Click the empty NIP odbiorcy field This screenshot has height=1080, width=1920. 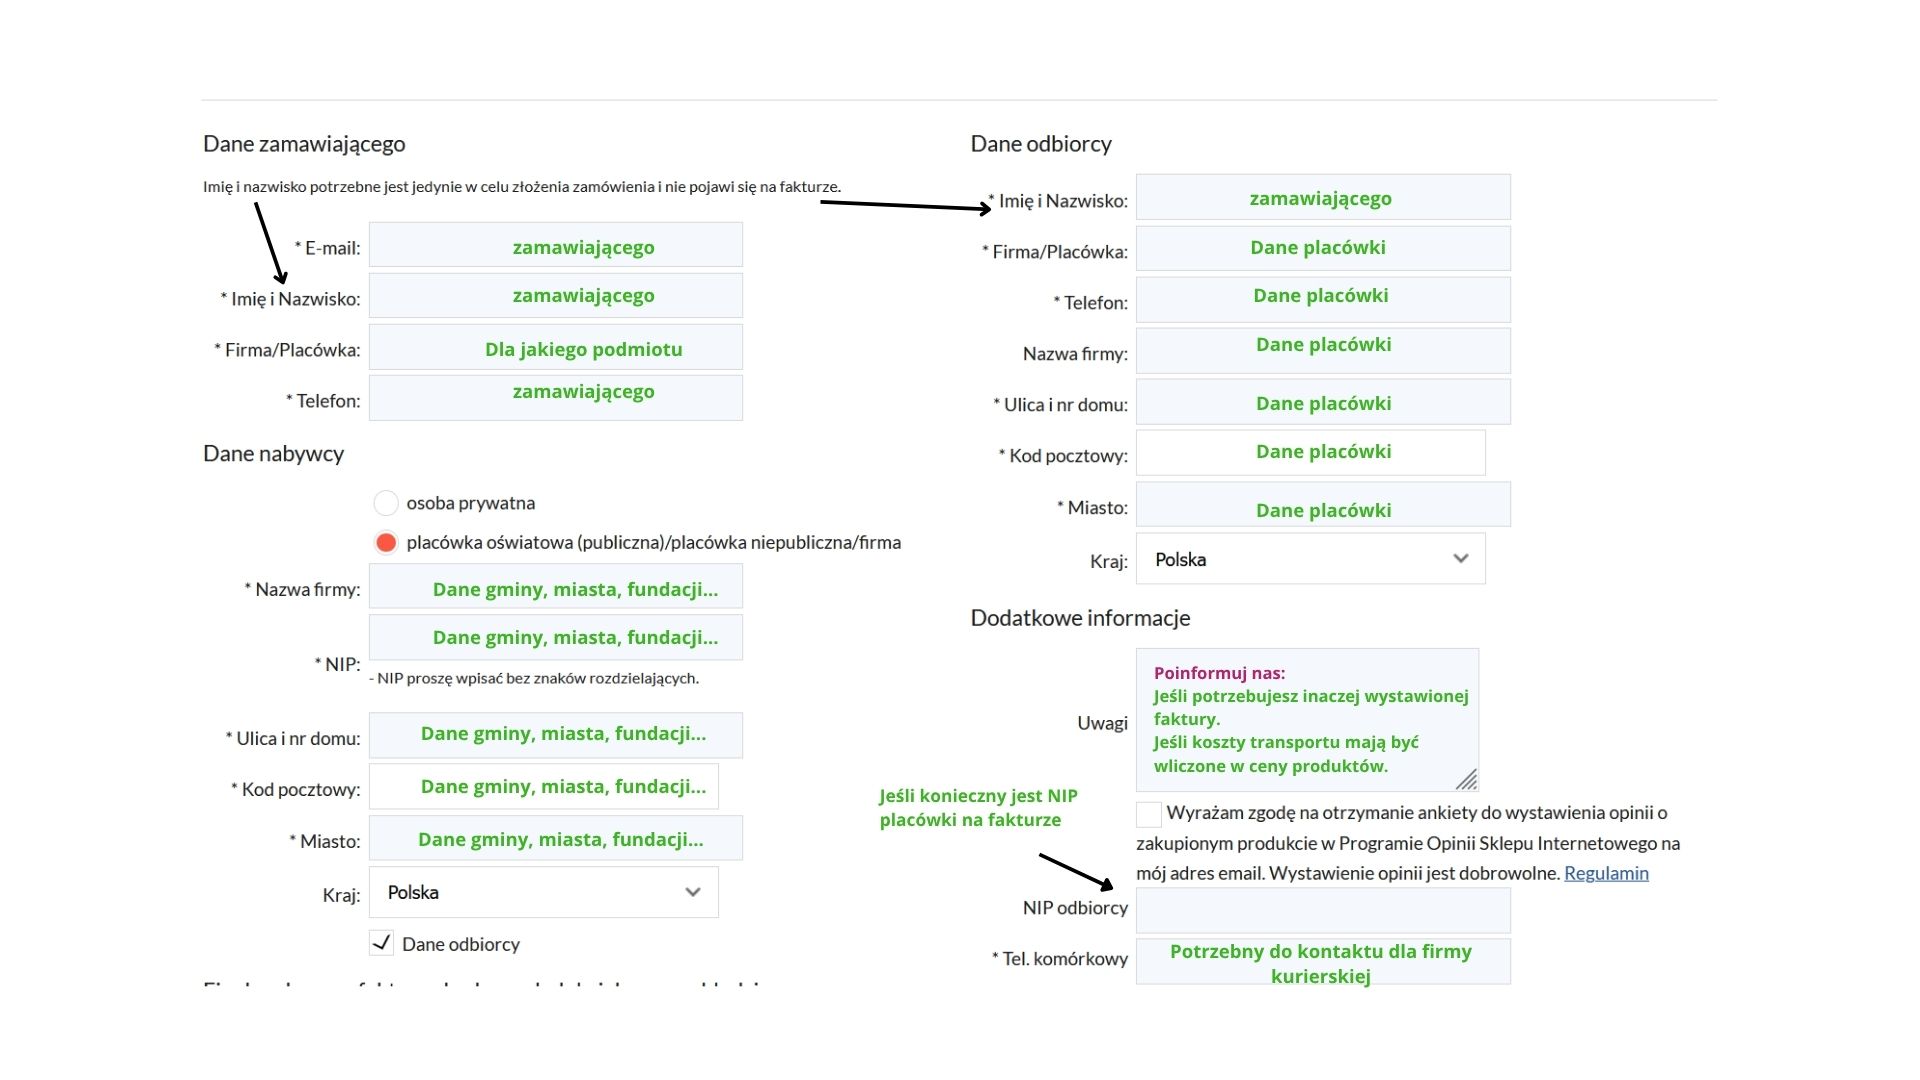pos(1323,910)
